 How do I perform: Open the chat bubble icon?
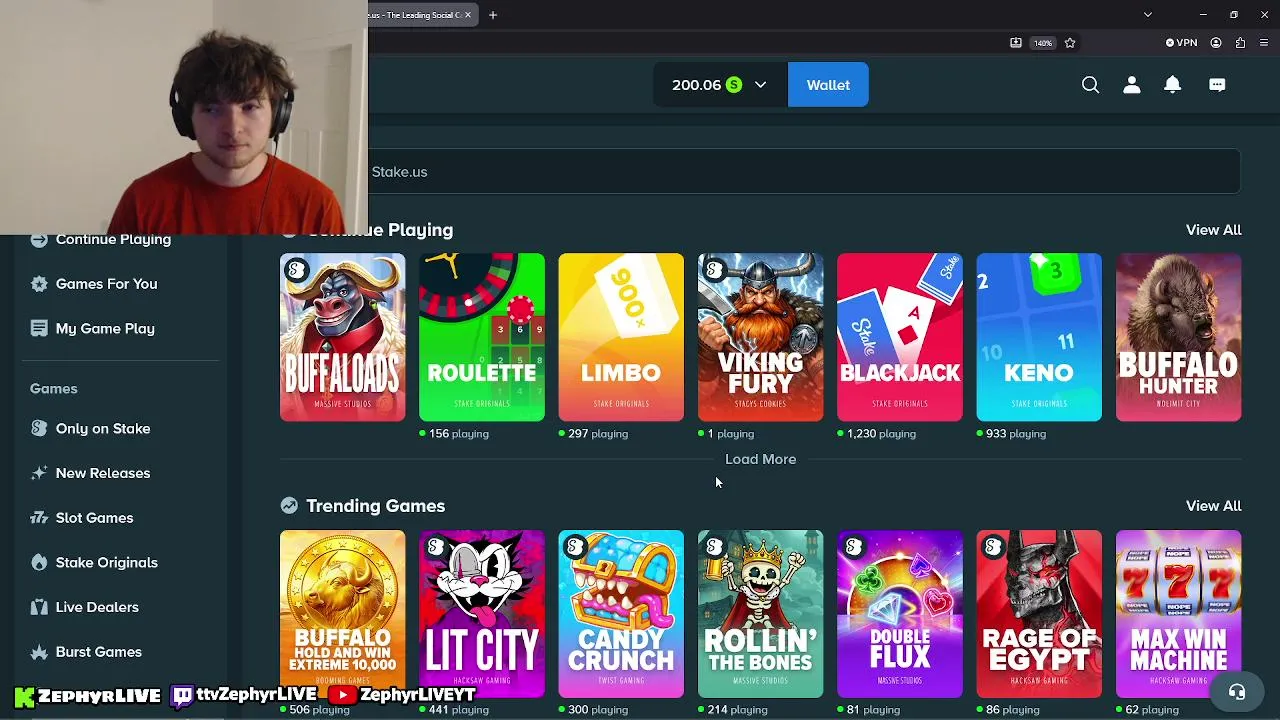[1217, 85]
